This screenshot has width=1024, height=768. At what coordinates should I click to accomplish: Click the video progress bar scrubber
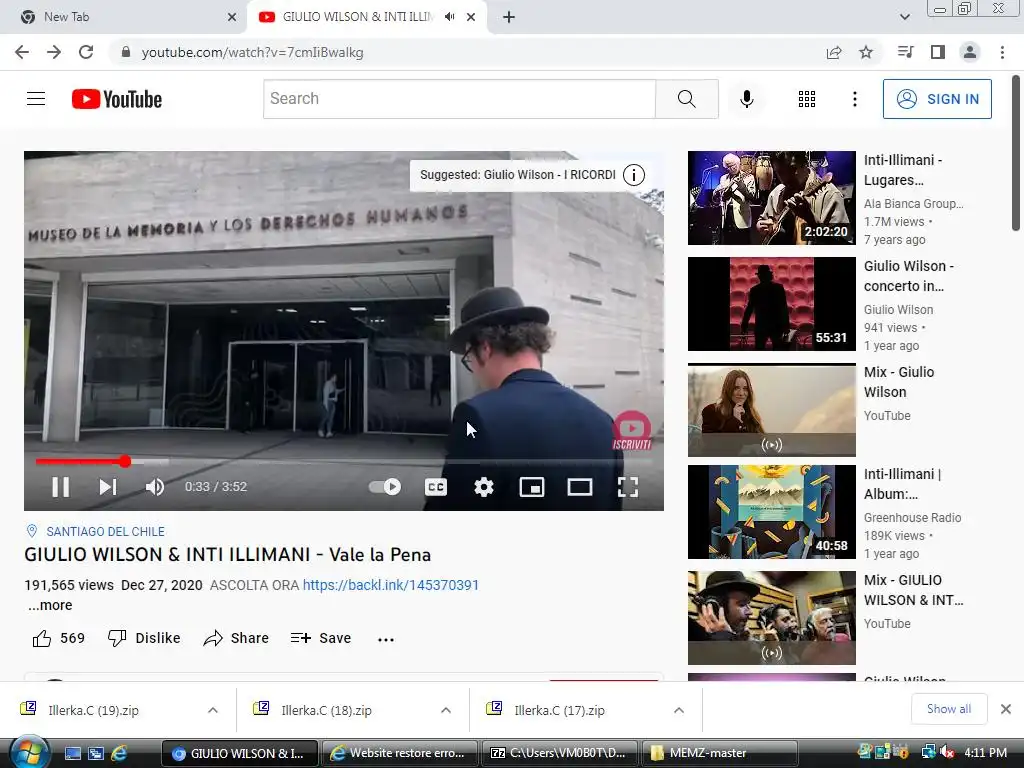click(x=125, y=462)
